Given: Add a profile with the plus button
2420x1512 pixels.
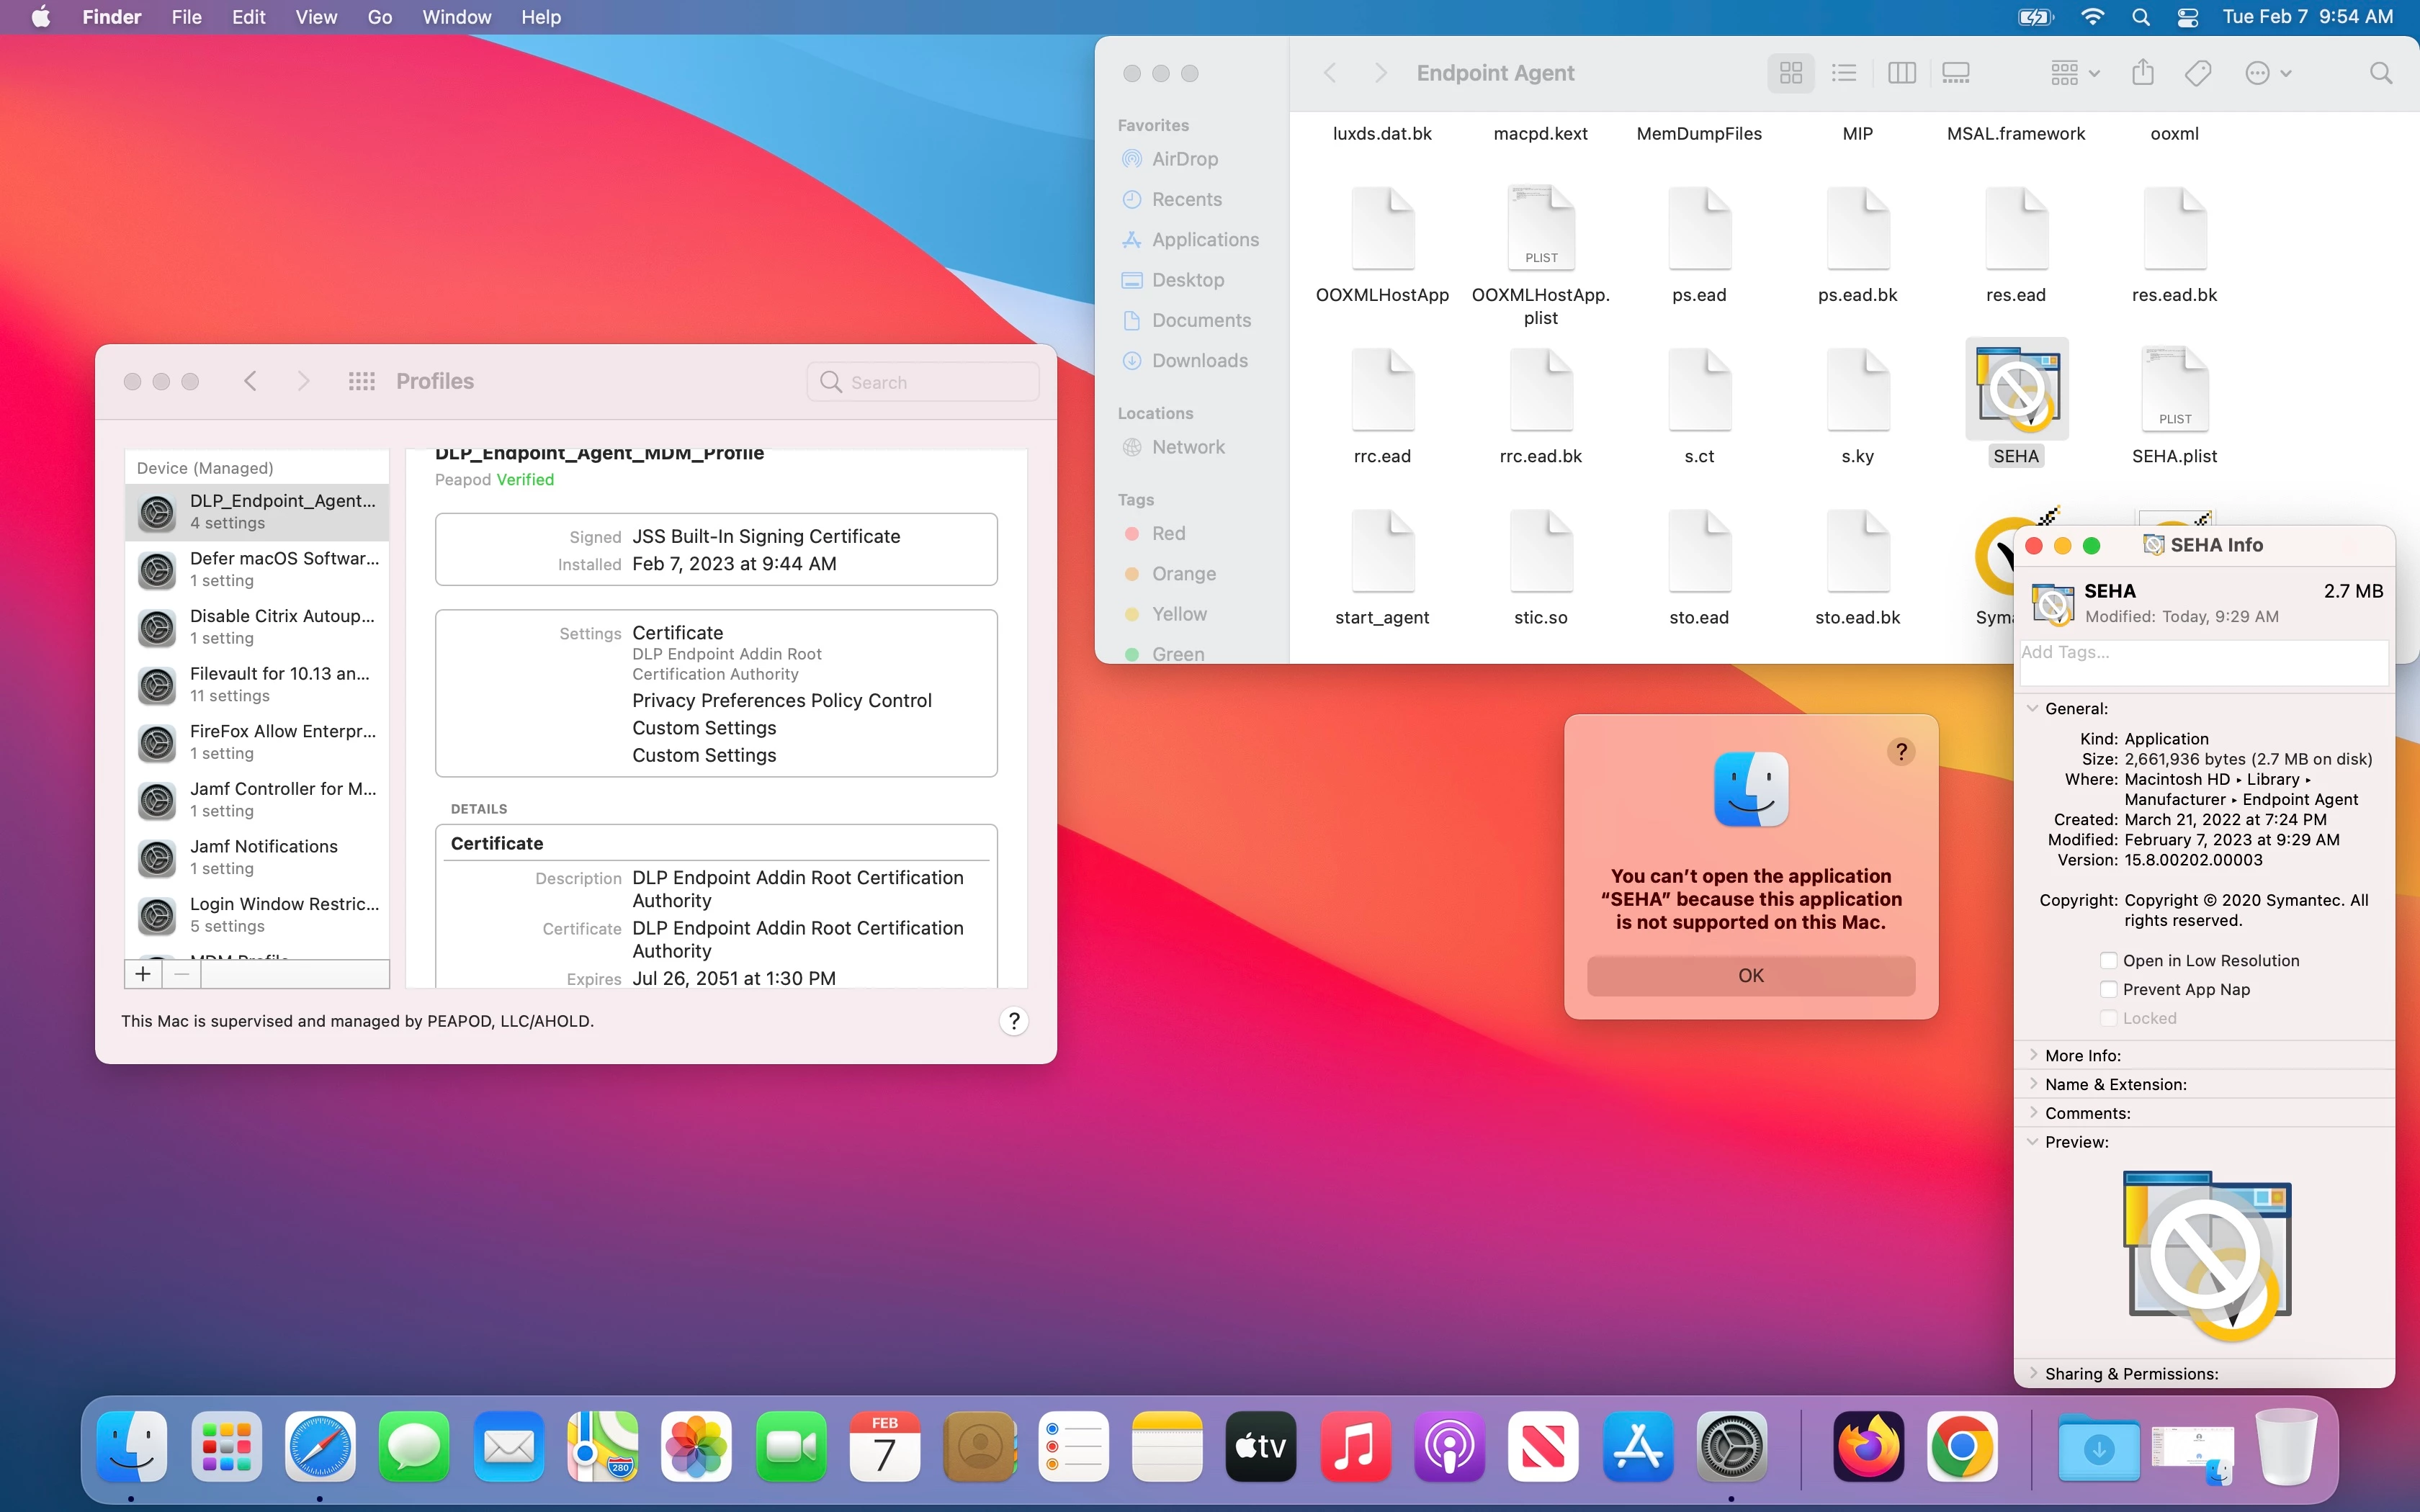Looking at the screenshot, I should click(143, 974).
